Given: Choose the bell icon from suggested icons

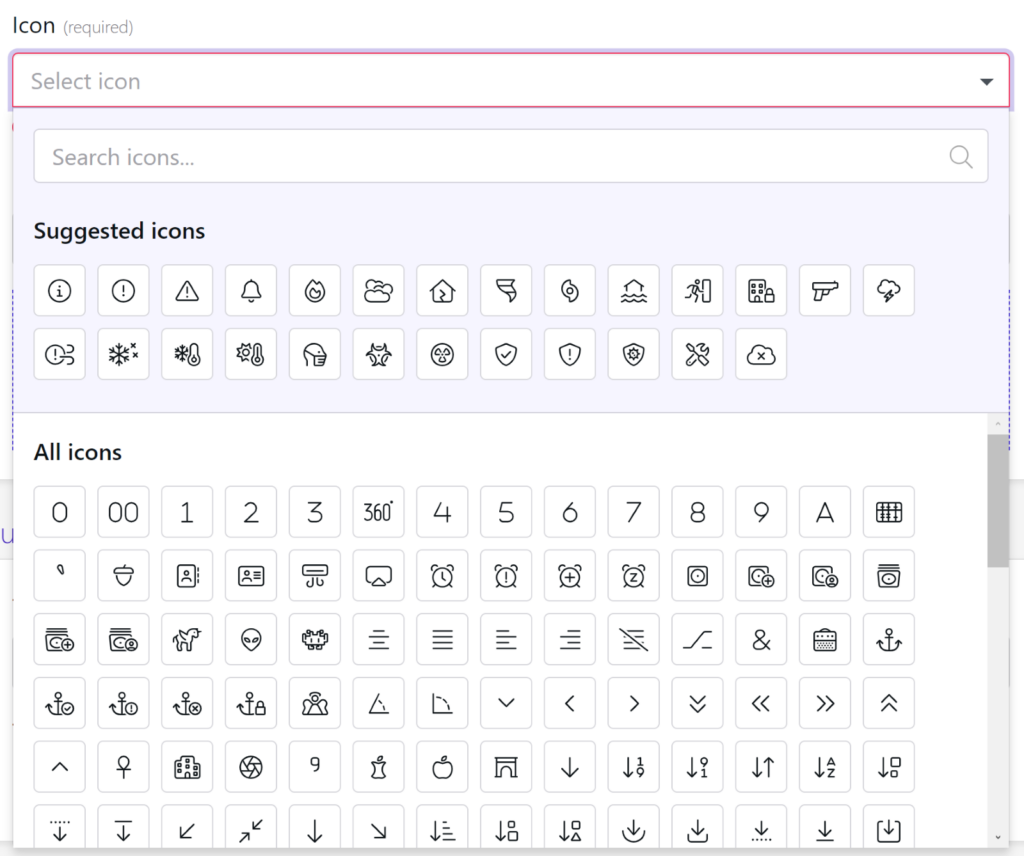Looking at the screenshot, I should (251, 290).
